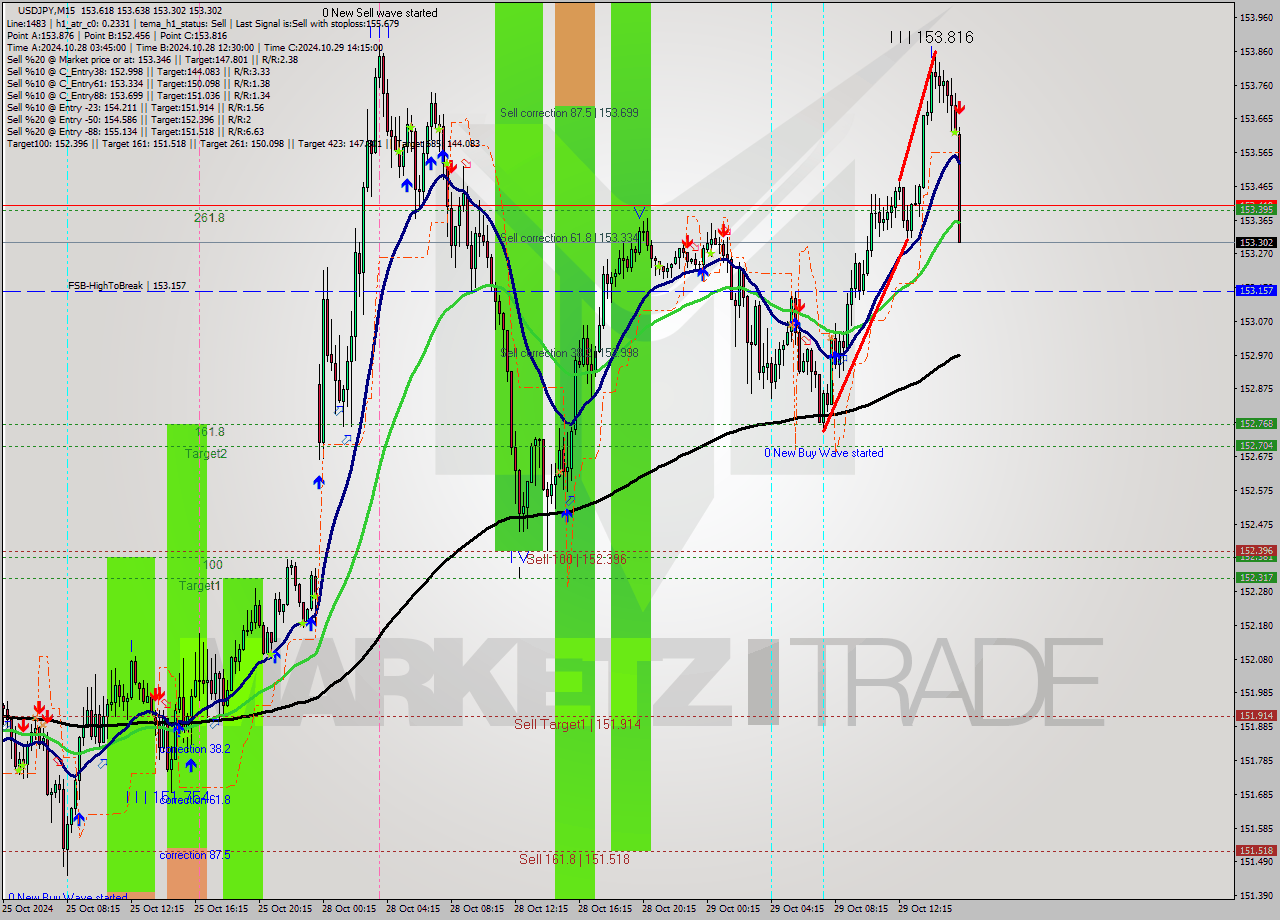Click the green price tag 152.317
This screenshot has height=920, width=1280.
(x=1256, y=577)
